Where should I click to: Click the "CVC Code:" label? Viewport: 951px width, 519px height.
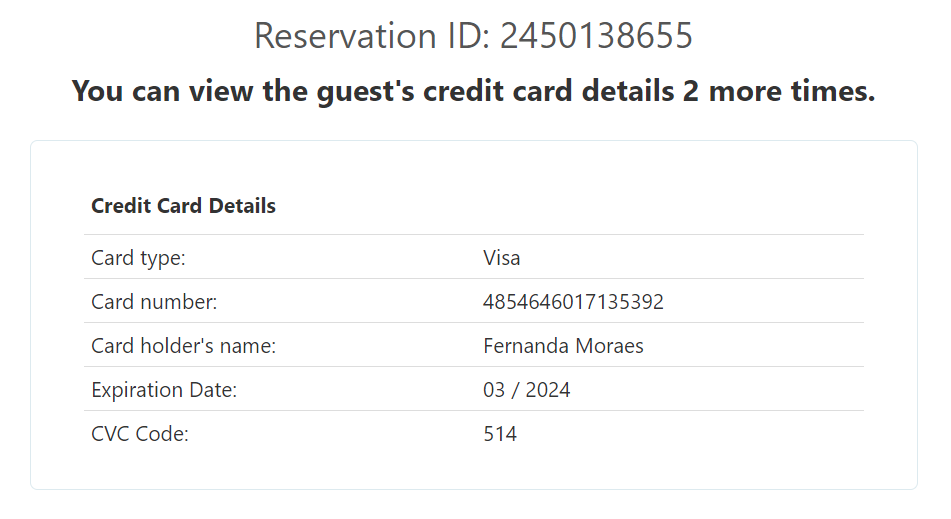[140, 434]
